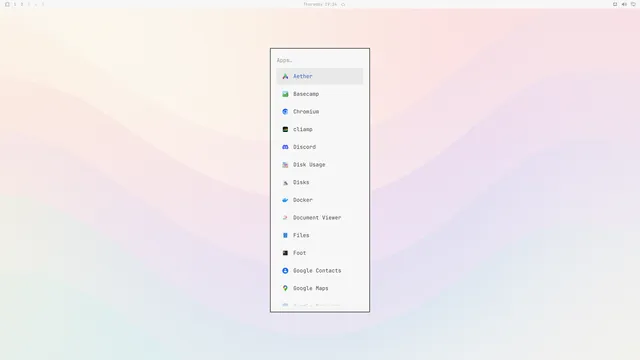This screenshot has height=360, width=640.
Task: Launch Aether from the app list
Action: 320,76
